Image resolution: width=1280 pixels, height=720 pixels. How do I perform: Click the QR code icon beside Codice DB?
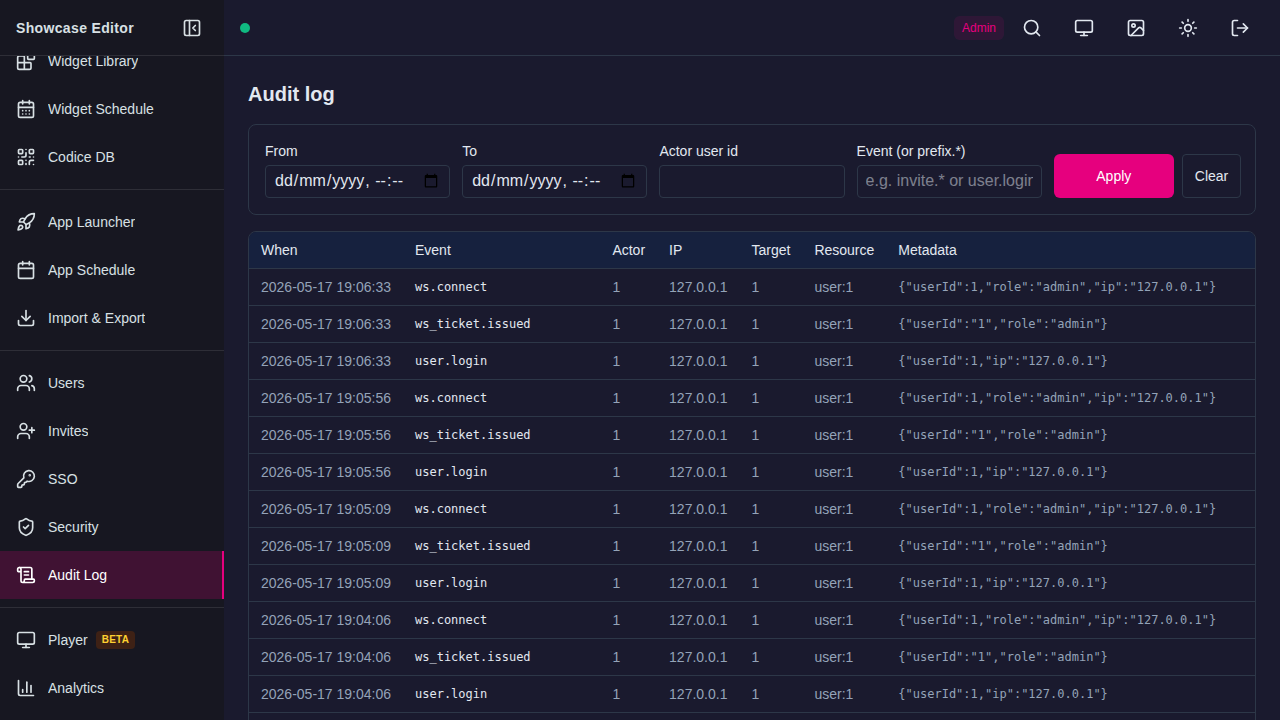(26, 157)
